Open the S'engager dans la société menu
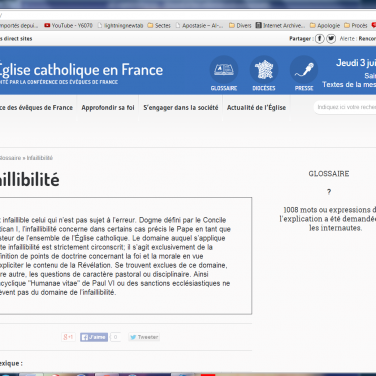The width and height of the screenshot is (376, 376). coord(181,108)
